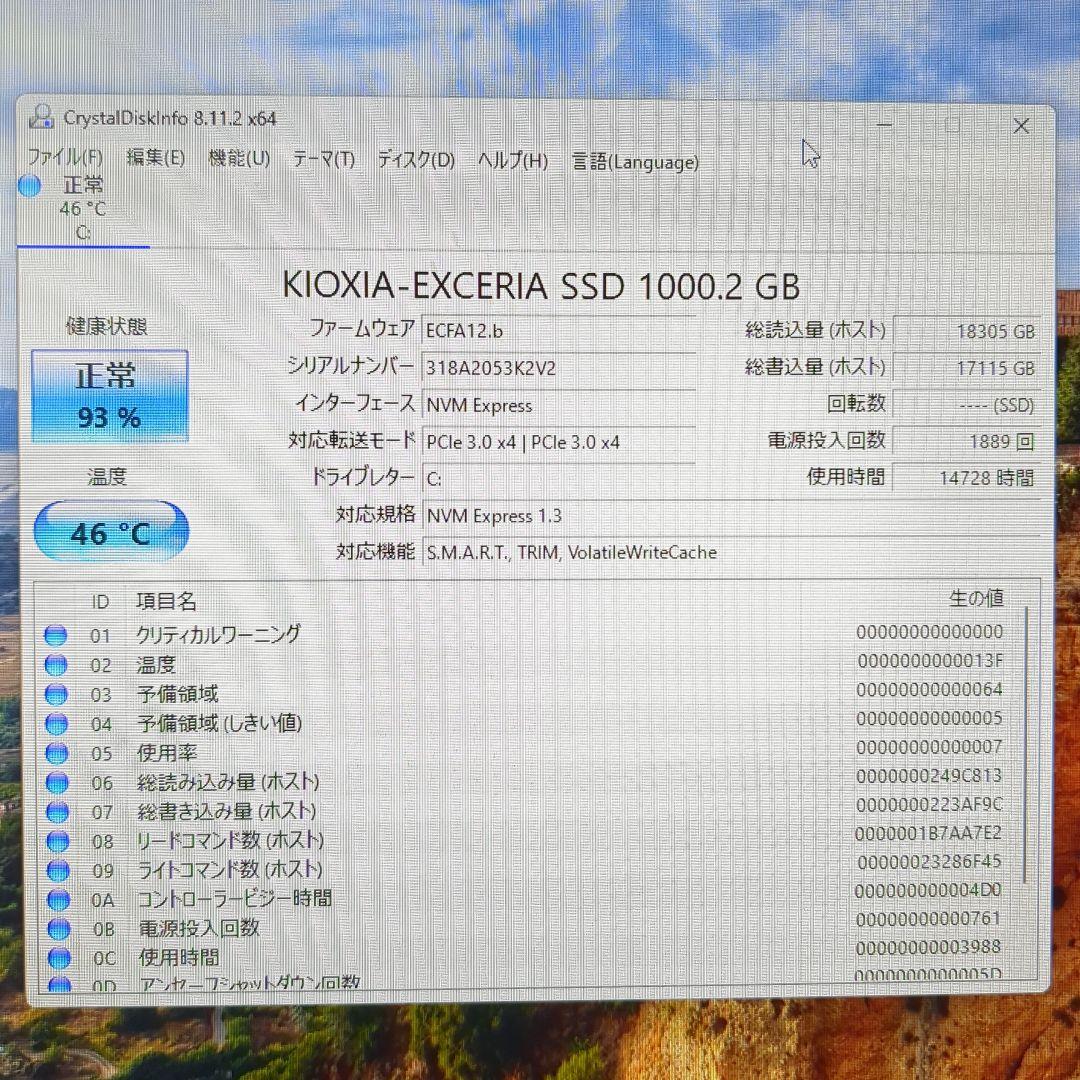The width and height of the screenshot is (1080, 1080).
Task: Click the status icon for 総読み込み量 (ホスト)
Action: point(56,782)
